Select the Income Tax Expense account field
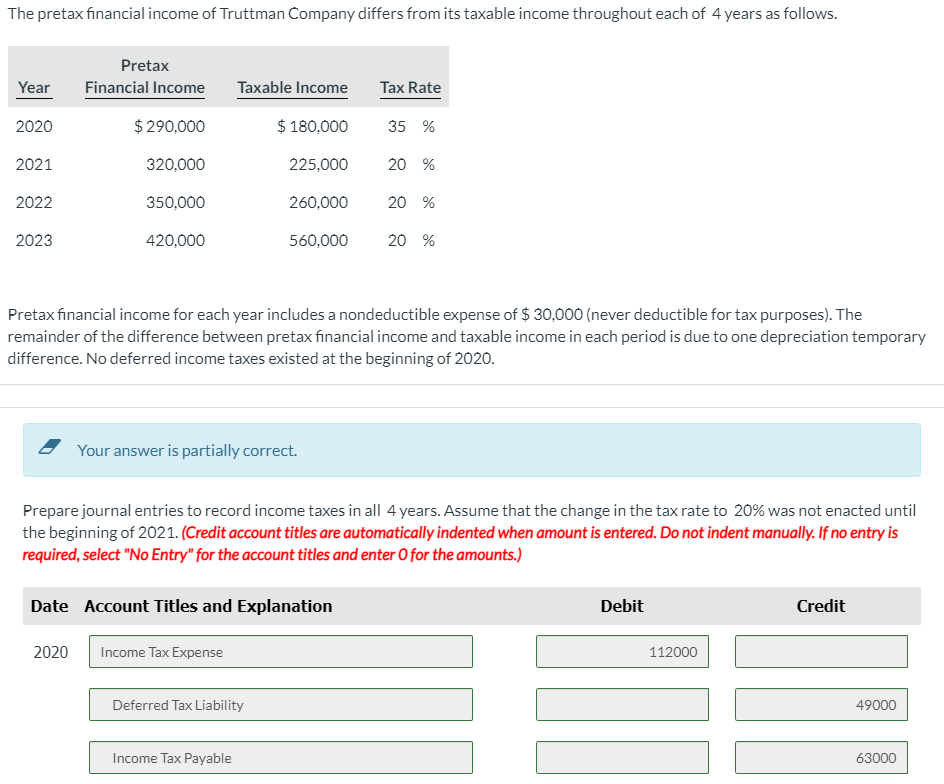 click(281, 652)
